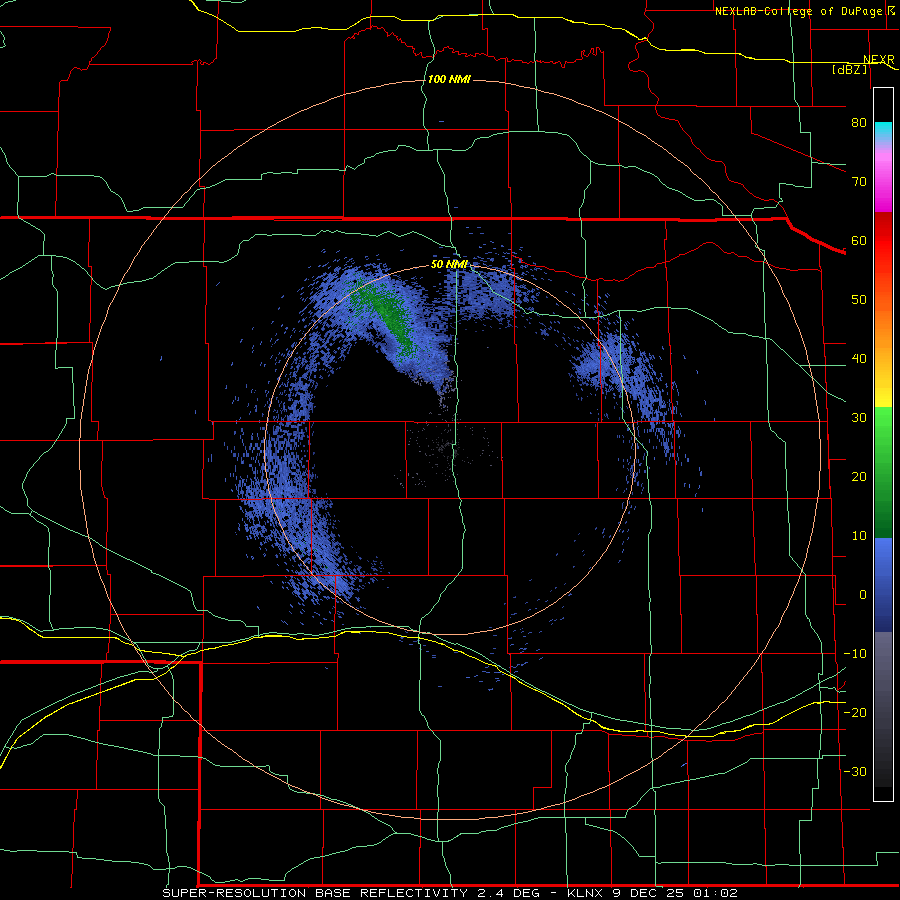Click "SUPER-RESOLUTION BASE REFLECTIVITY" in the caption
Image resolution: width=900 pixels, height=900 pixels.
315,893
